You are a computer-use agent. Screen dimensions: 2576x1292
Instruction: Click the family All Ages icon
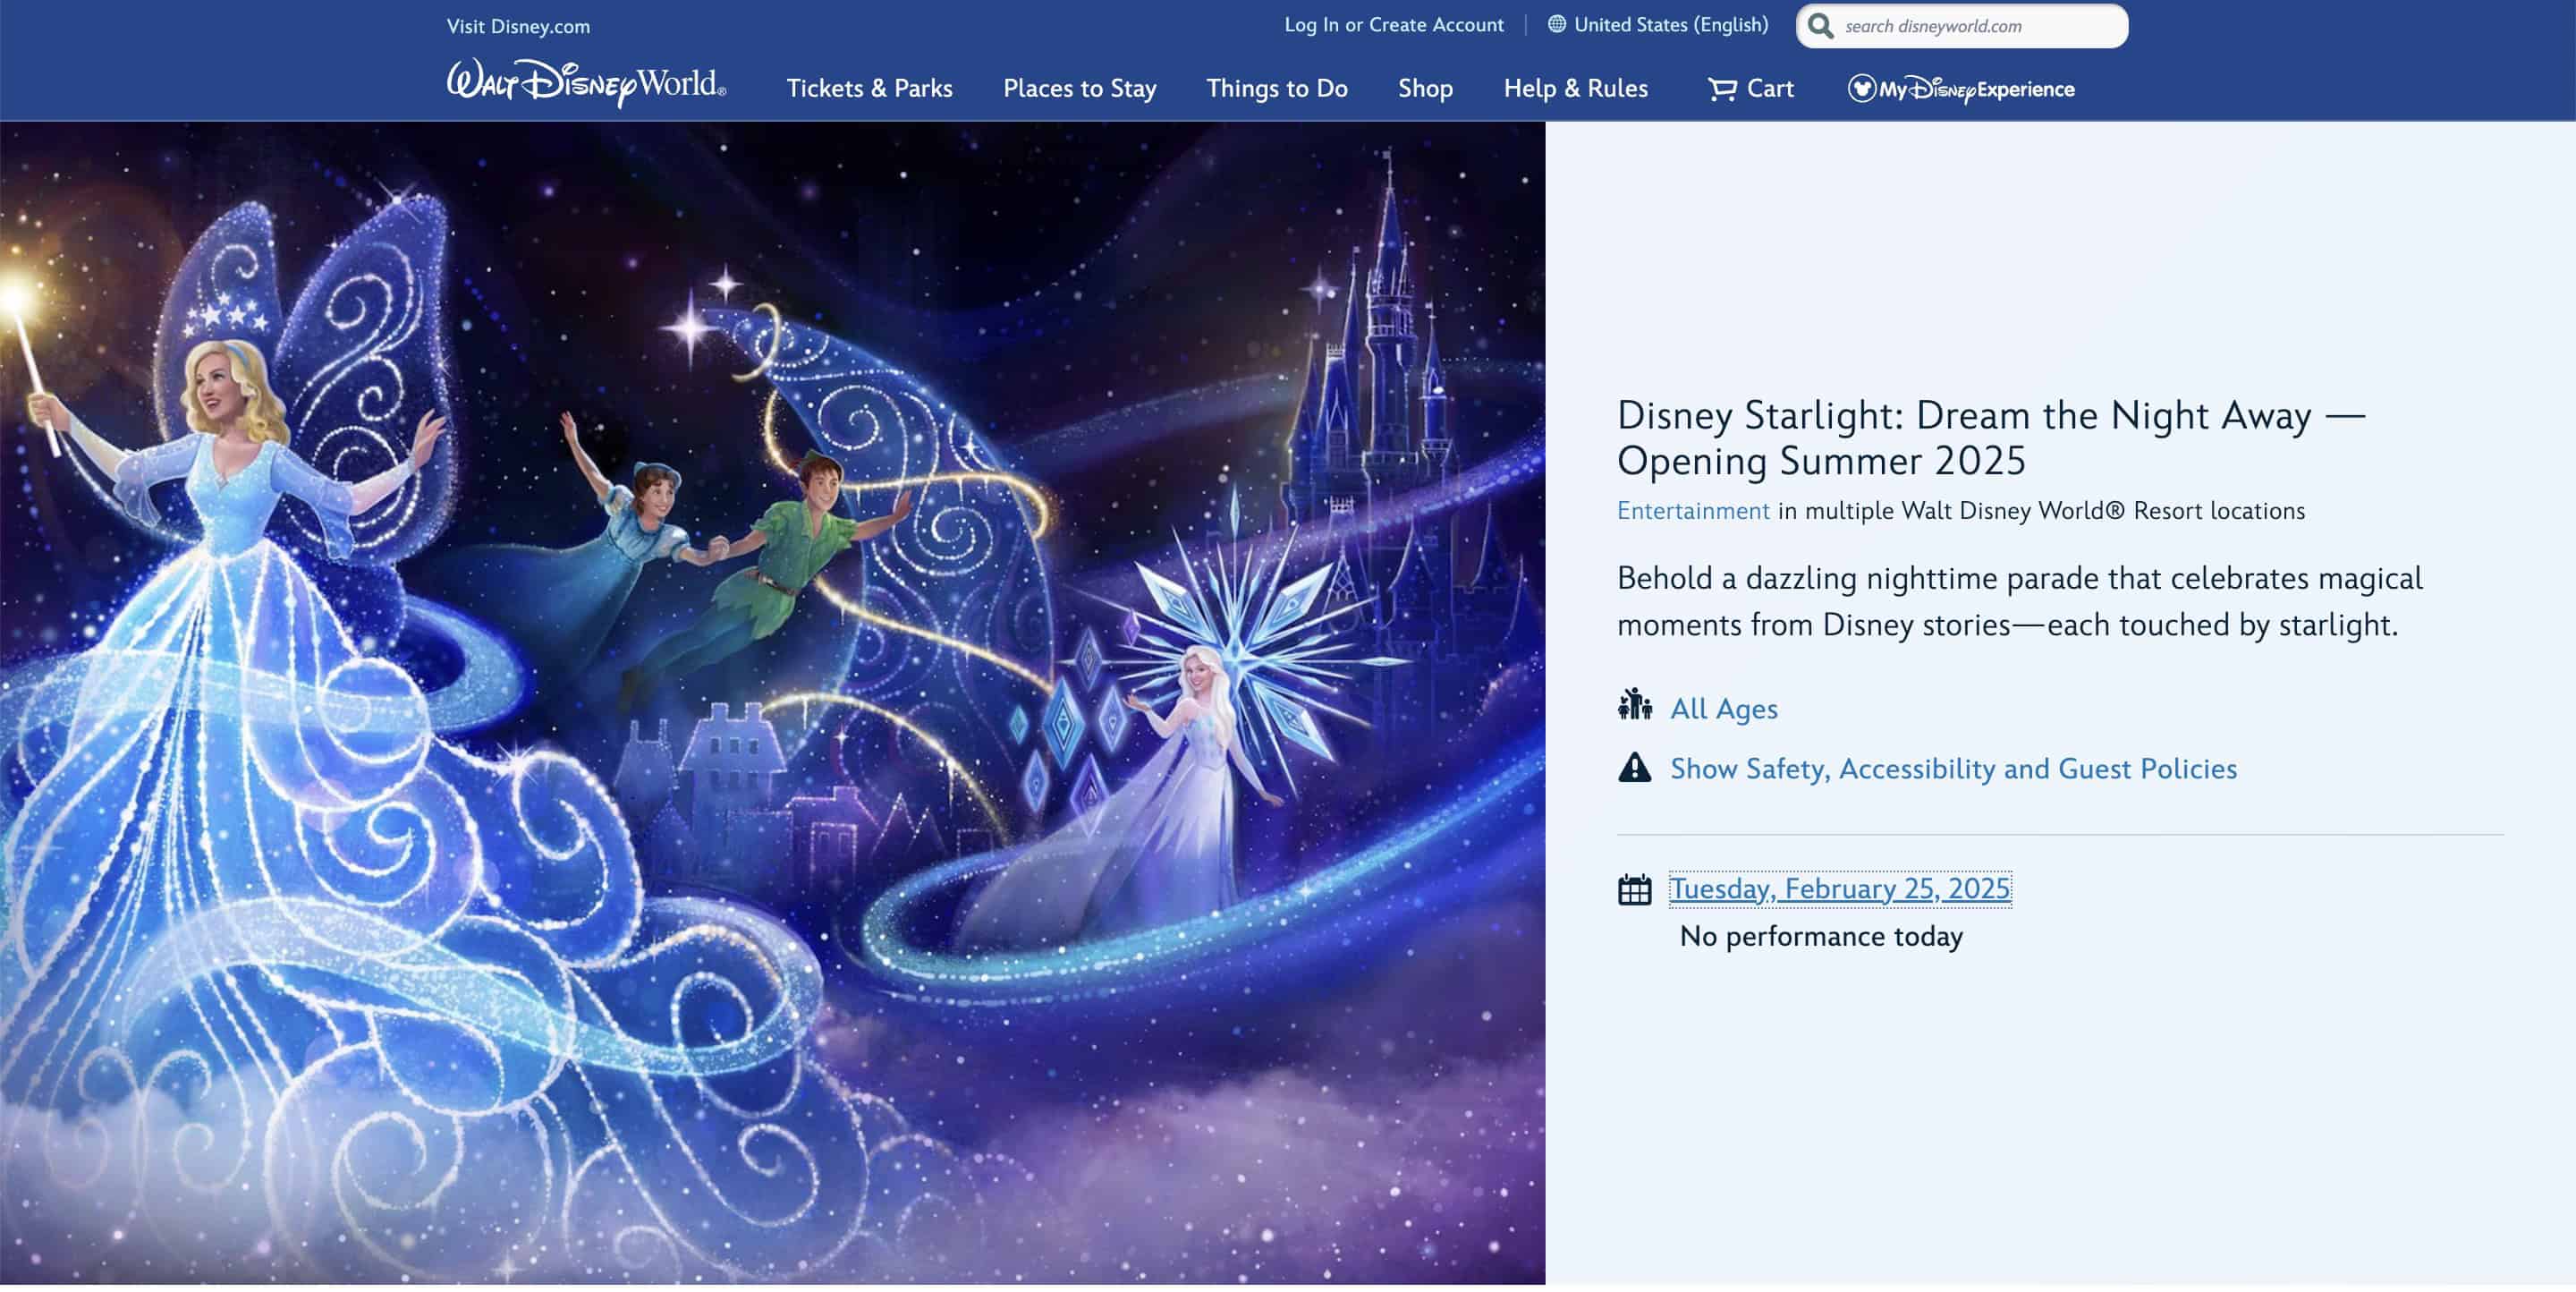(x=1634, y=705)
